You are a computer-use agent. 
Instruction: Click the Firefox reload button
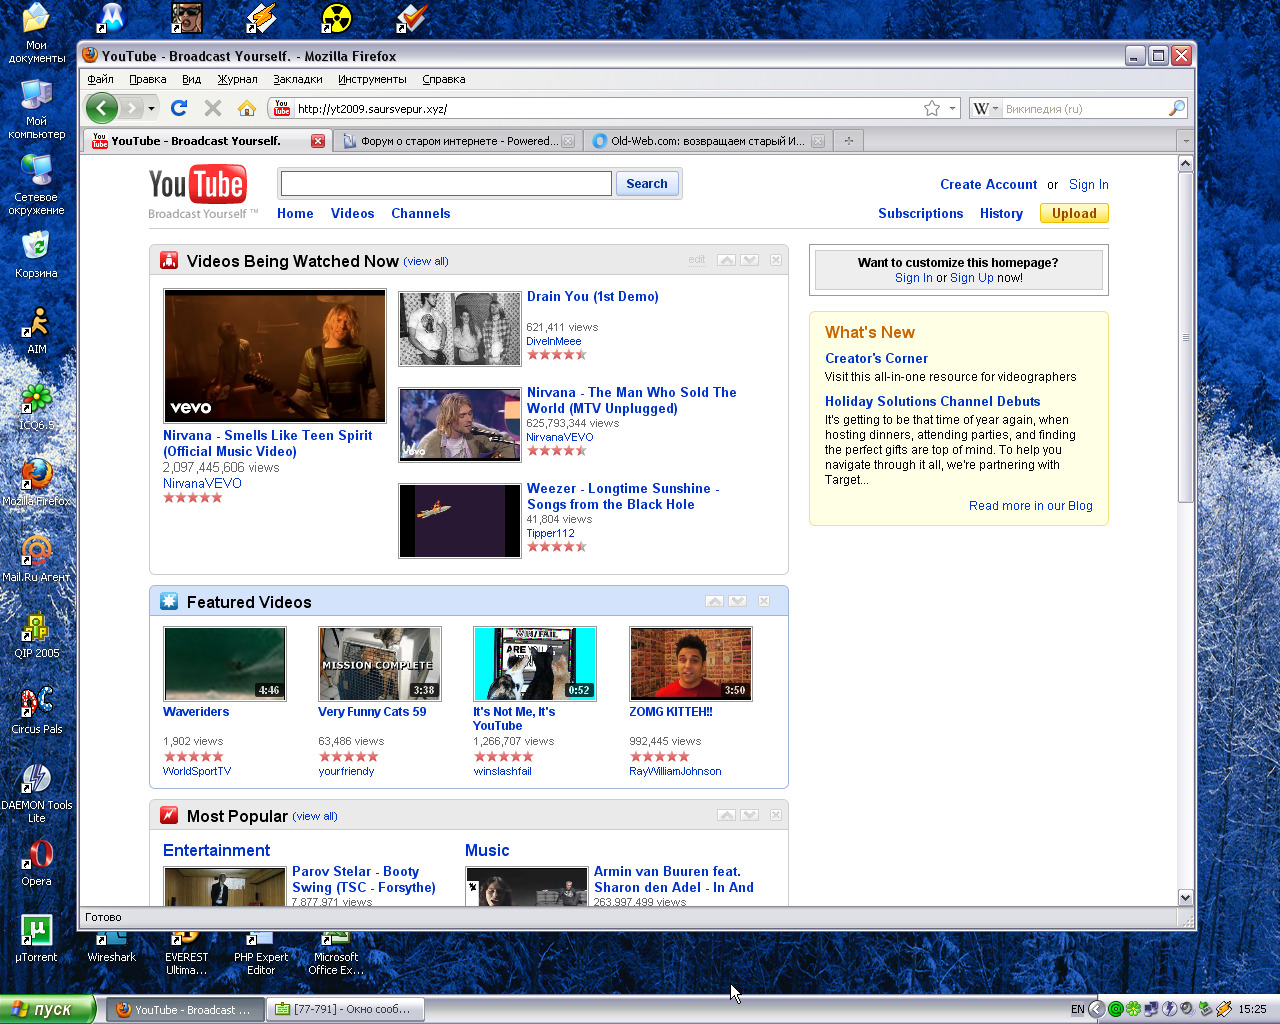[179, 108]
